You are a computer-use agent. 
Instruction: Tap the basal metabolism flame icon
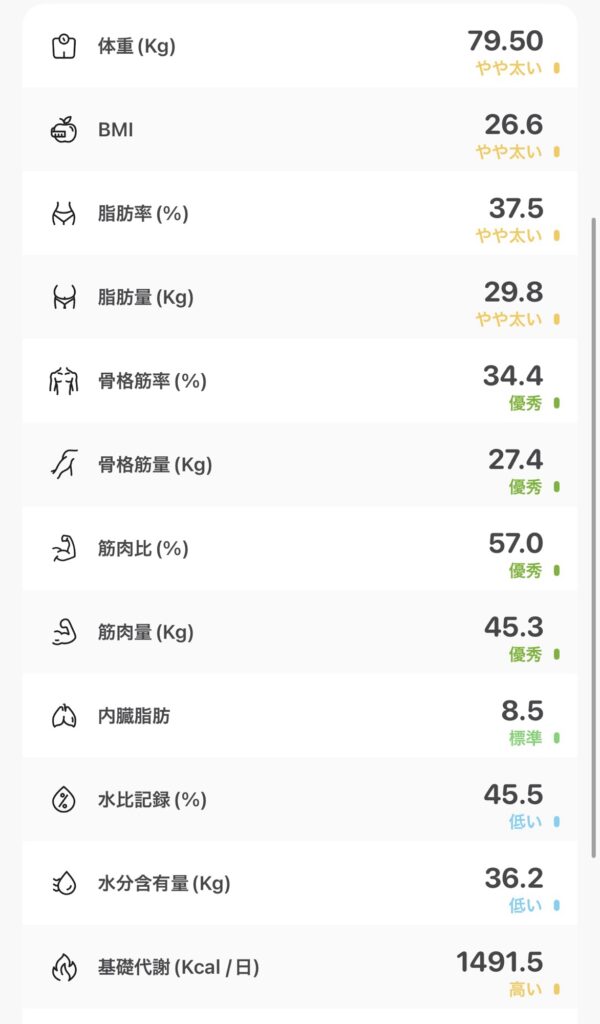[x=64, y=967]
